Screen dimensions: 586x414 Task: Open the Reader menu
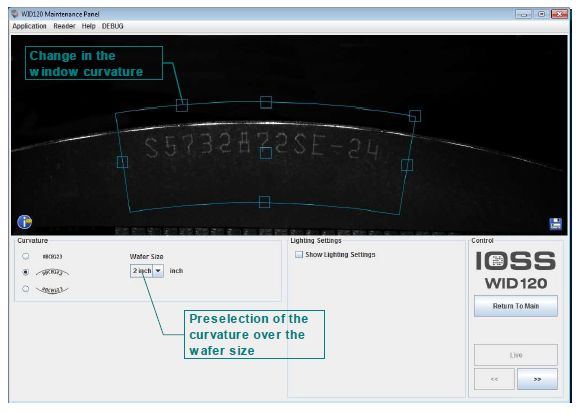click(x=64, y=26)
